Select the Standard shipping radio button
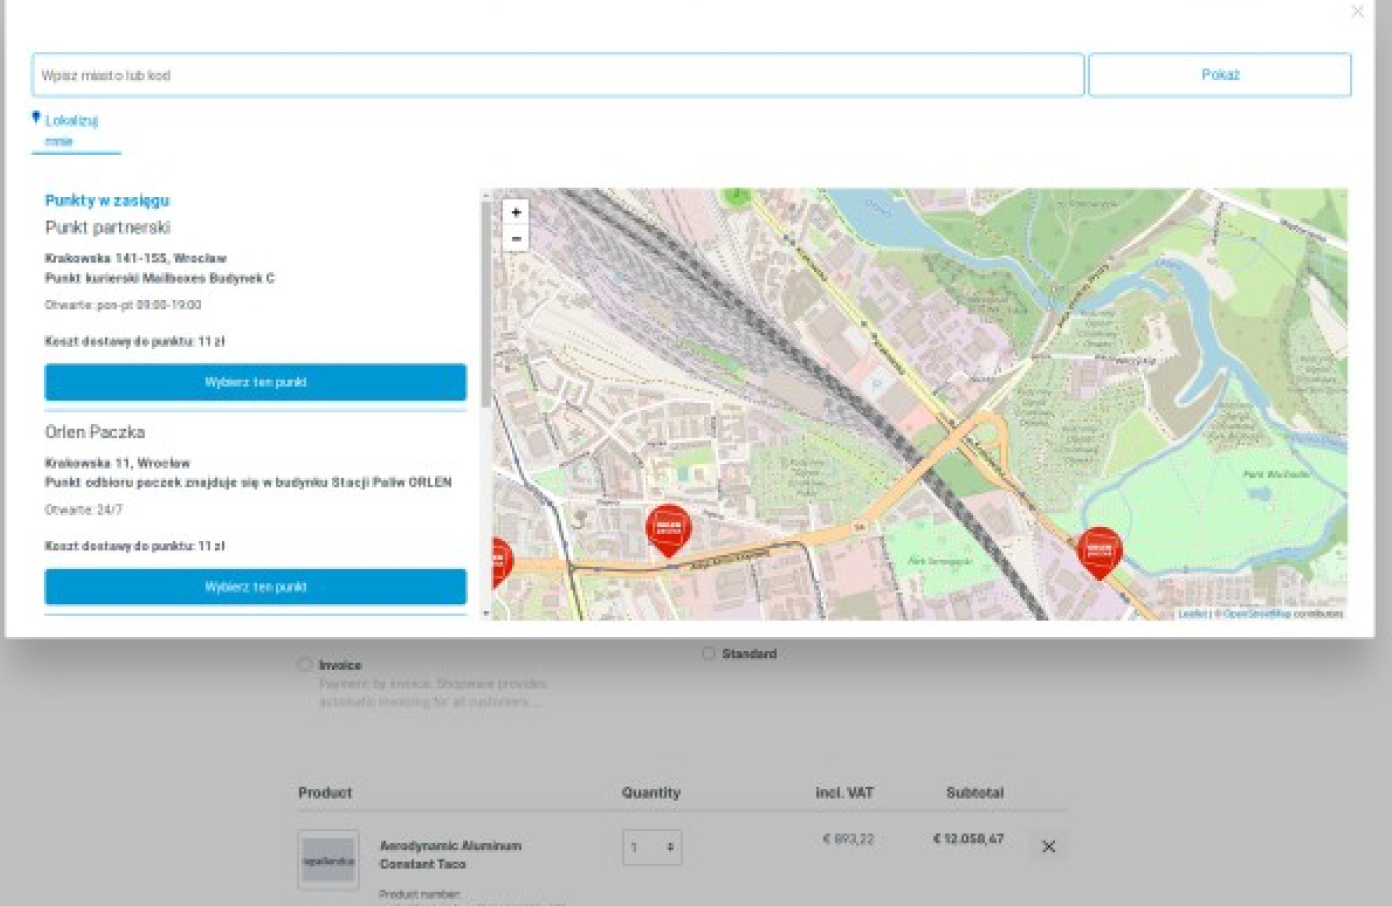This screenshot has height=906, width=1392. (x=708, y=654)
